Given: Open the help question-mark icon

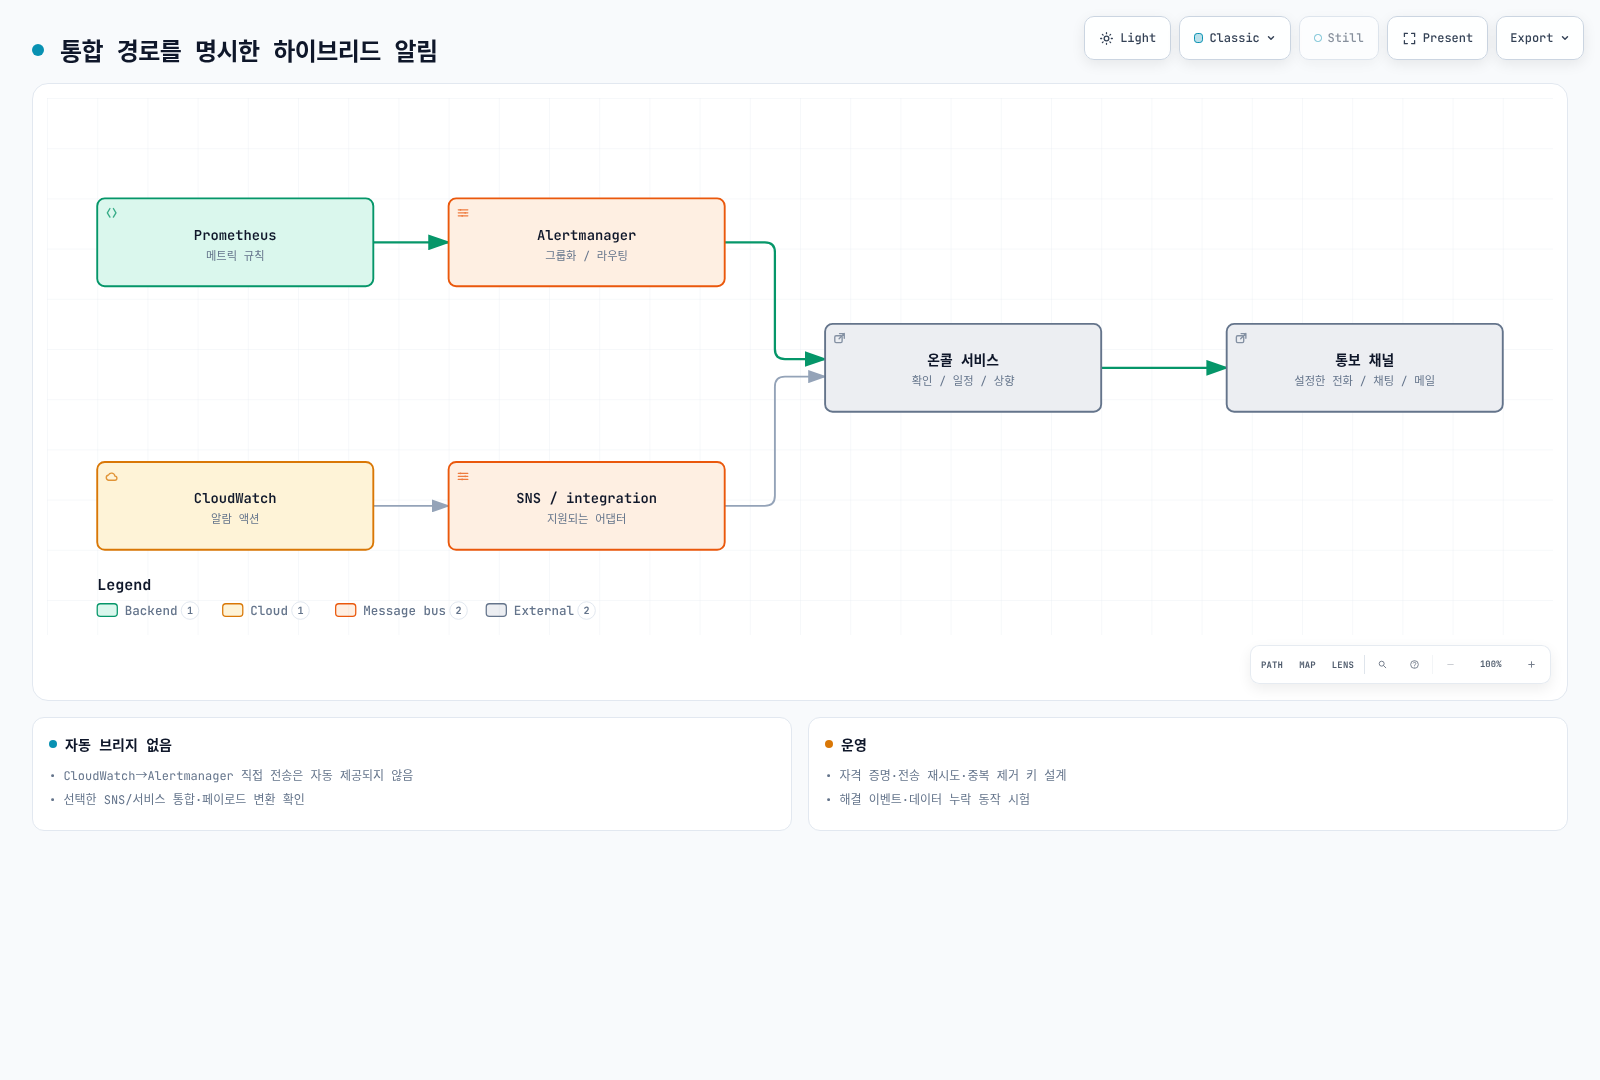Looking at the screenshot, I should point(1414,665).
